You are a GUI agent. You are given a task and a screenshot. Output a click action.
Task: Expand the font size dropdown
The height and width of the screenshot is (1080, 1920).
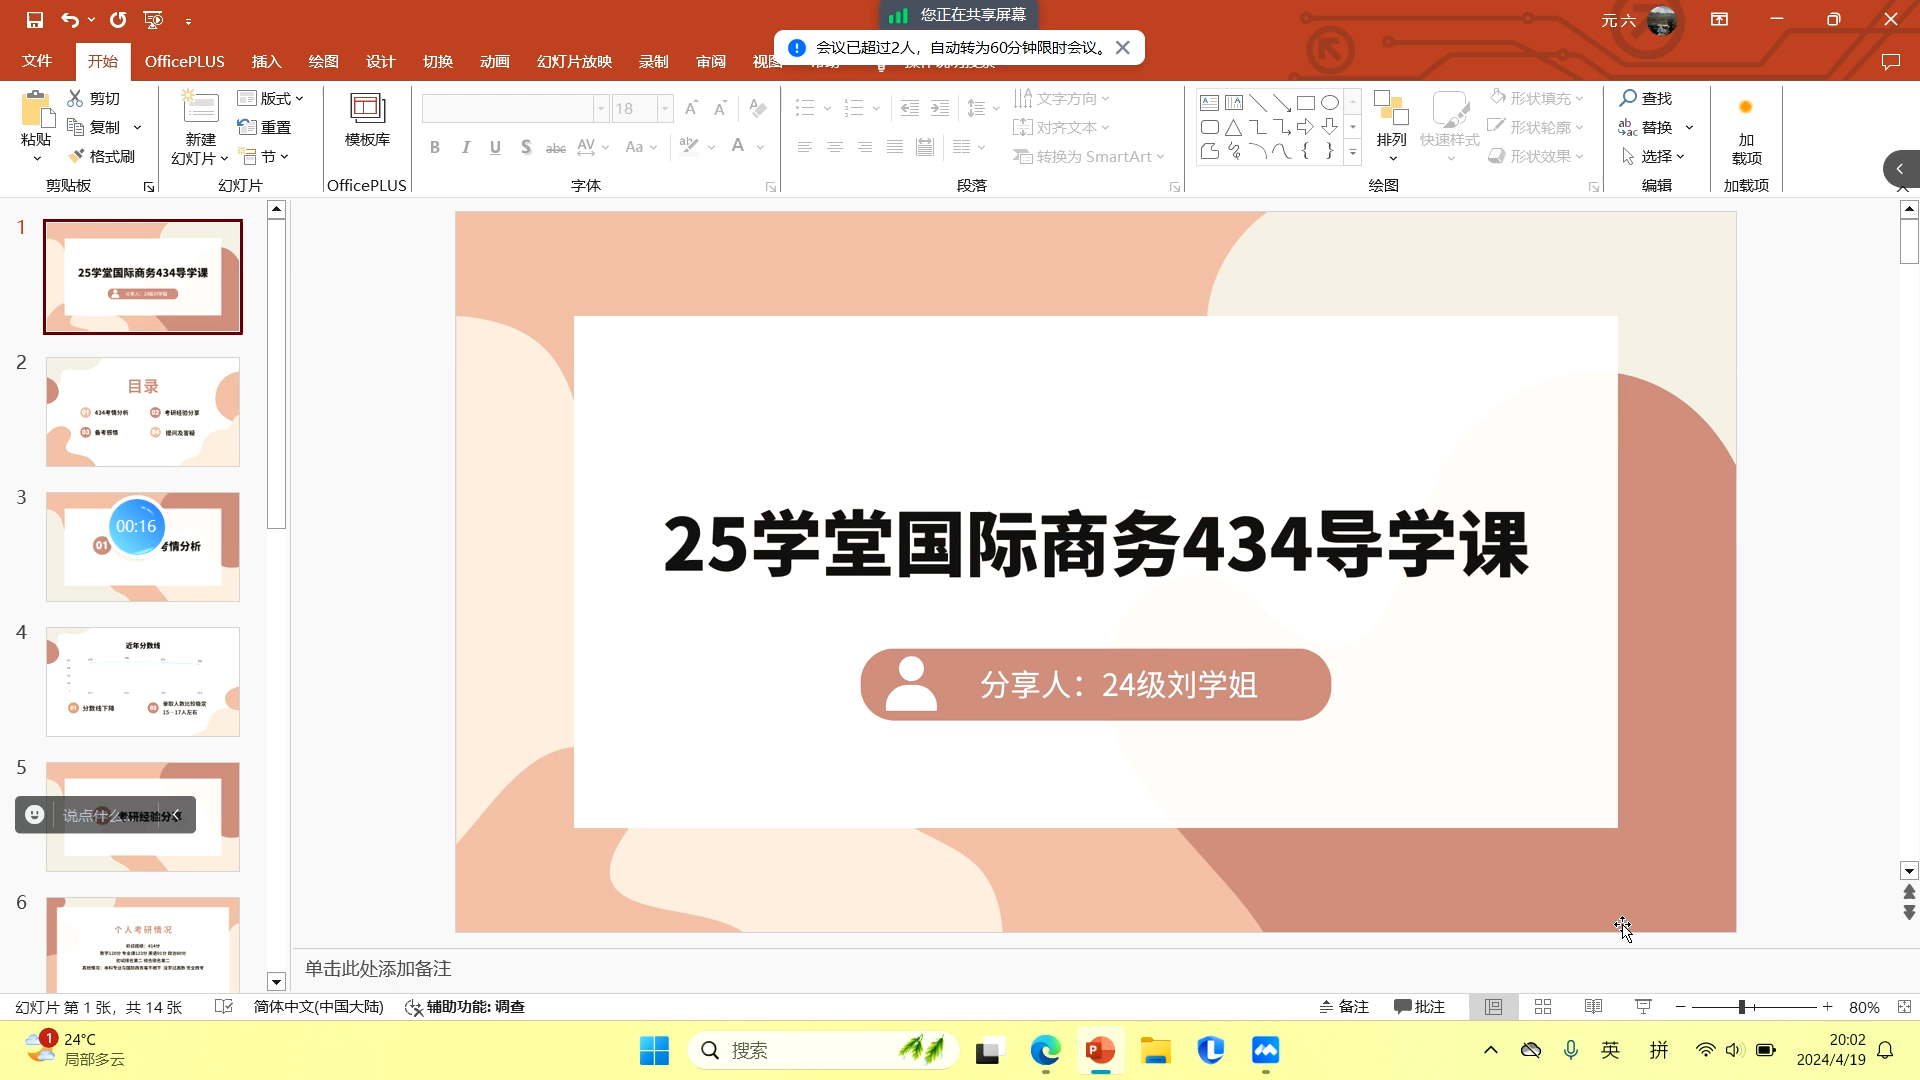coord(665,108)
